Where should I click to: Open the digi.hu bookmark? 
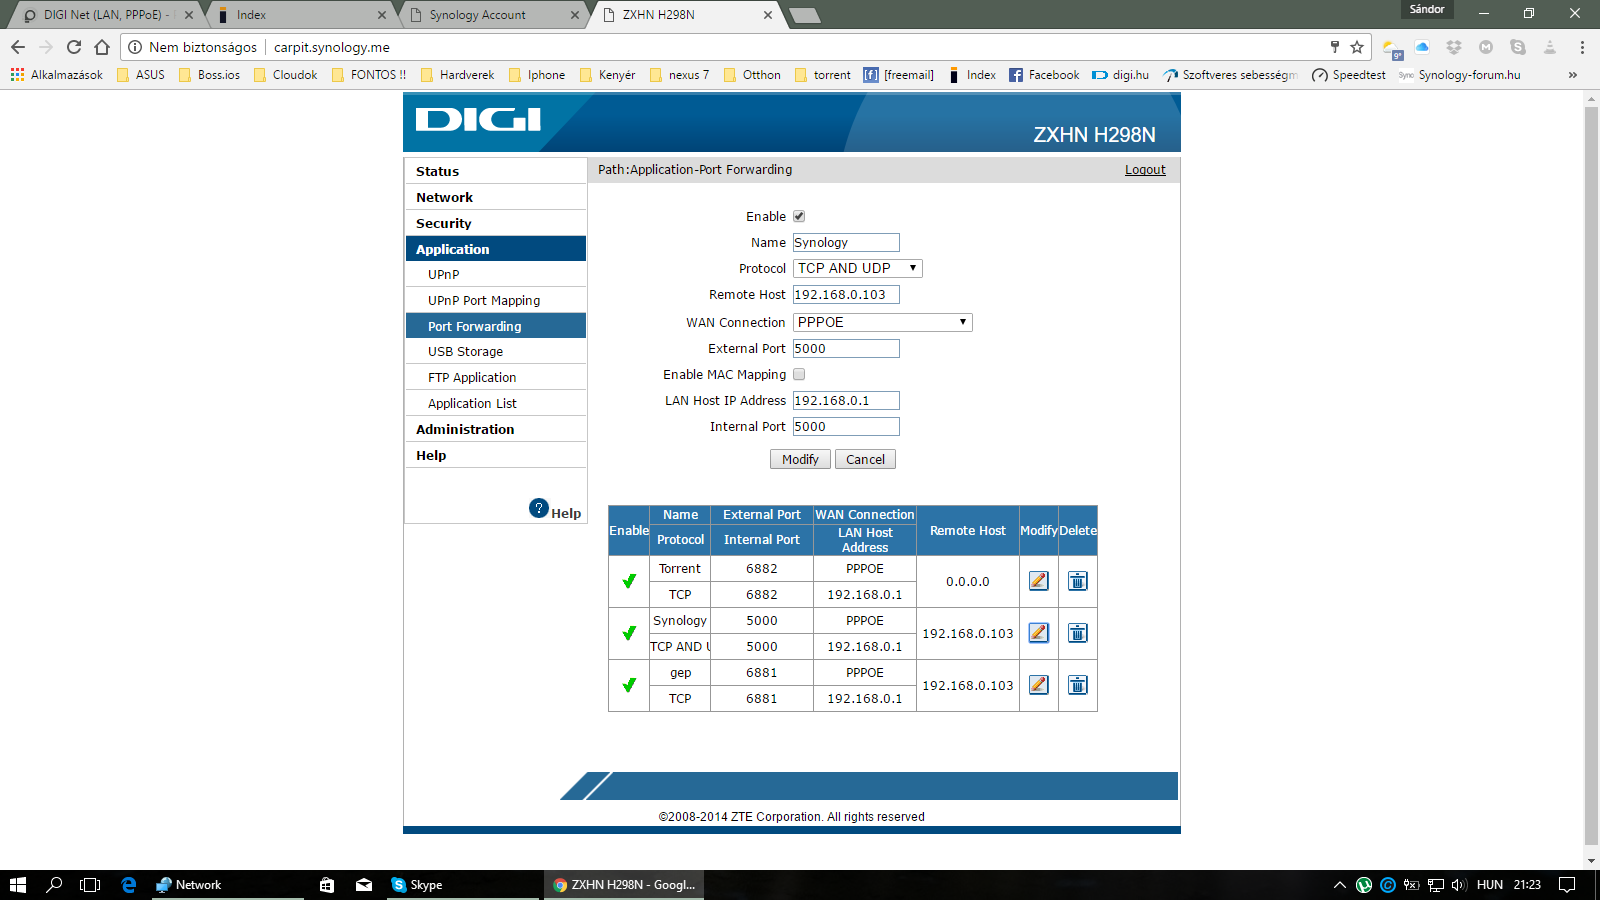tap(1120, 75)
